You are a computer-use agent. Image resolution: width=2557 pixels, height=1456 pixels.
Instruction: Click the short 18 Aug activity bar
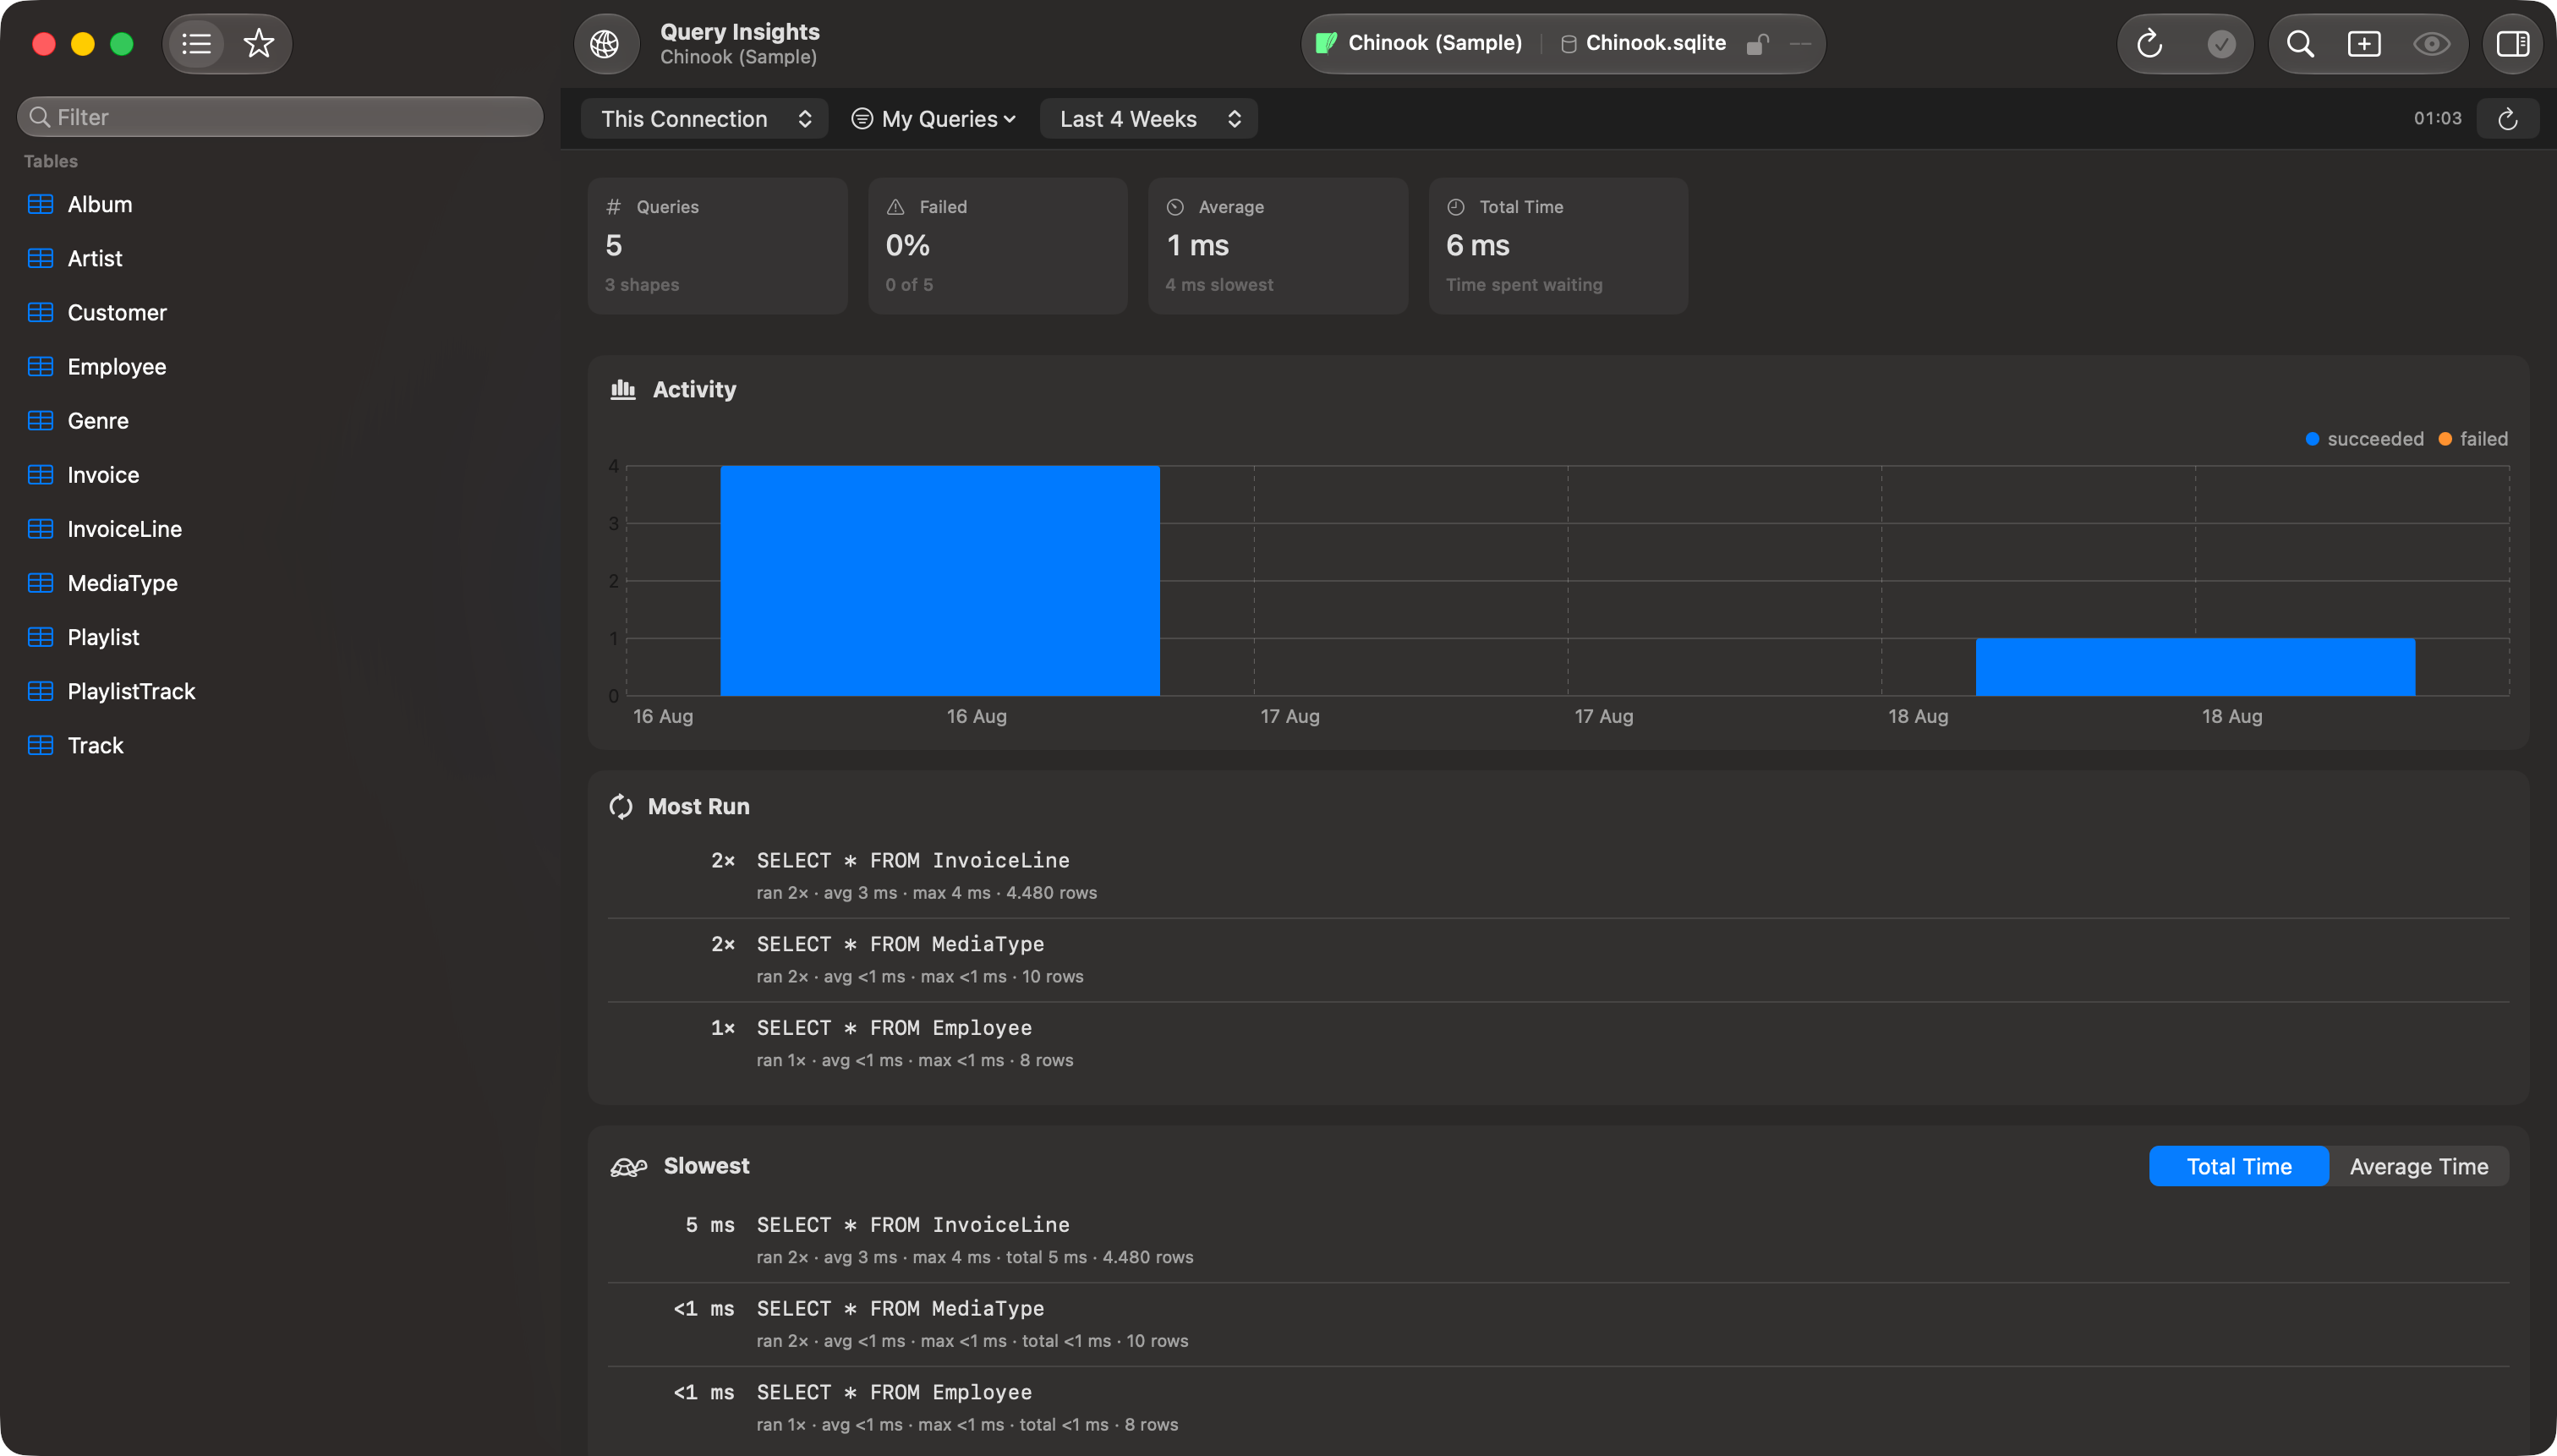(x=2195, y=667)
